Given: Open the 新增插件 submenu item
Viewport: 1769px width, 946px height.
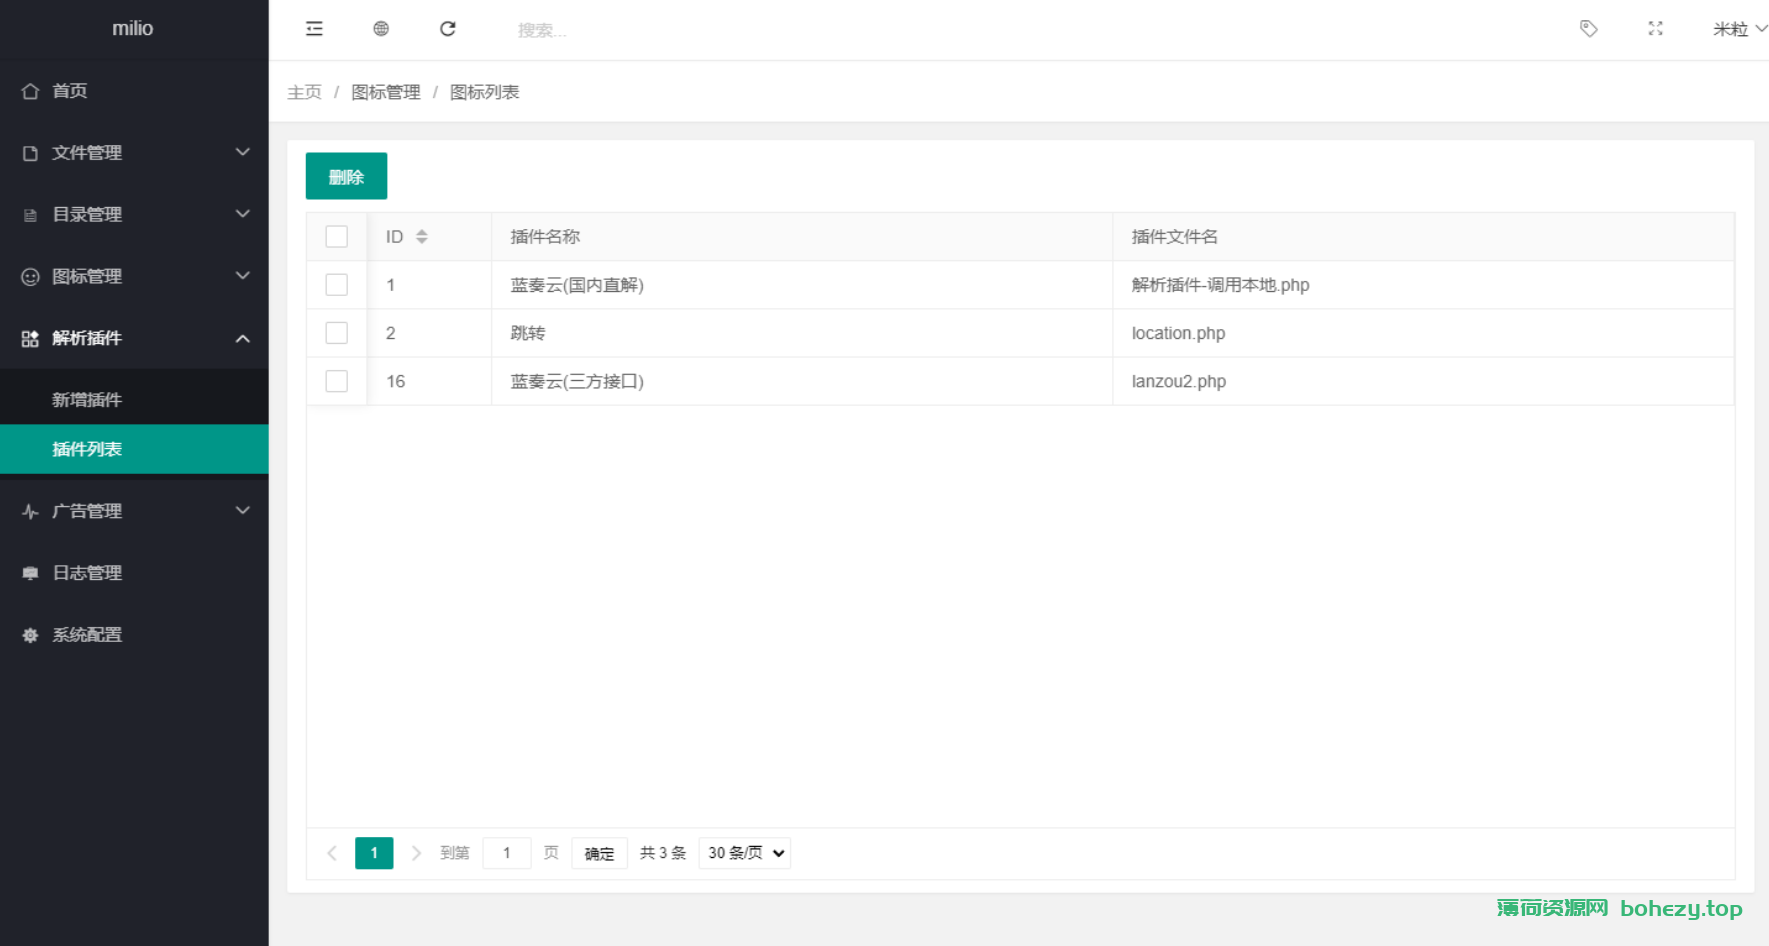Looking at the screenshot, I should coord(134,400).
